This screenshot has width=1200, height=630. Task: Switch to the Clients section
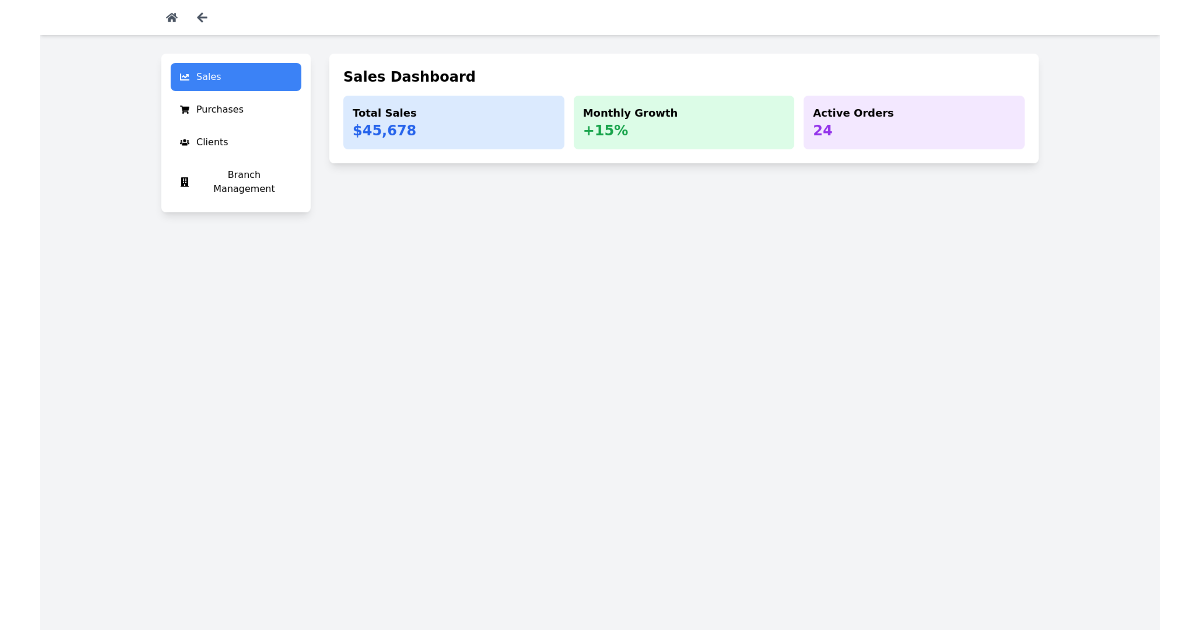(211, 141)
